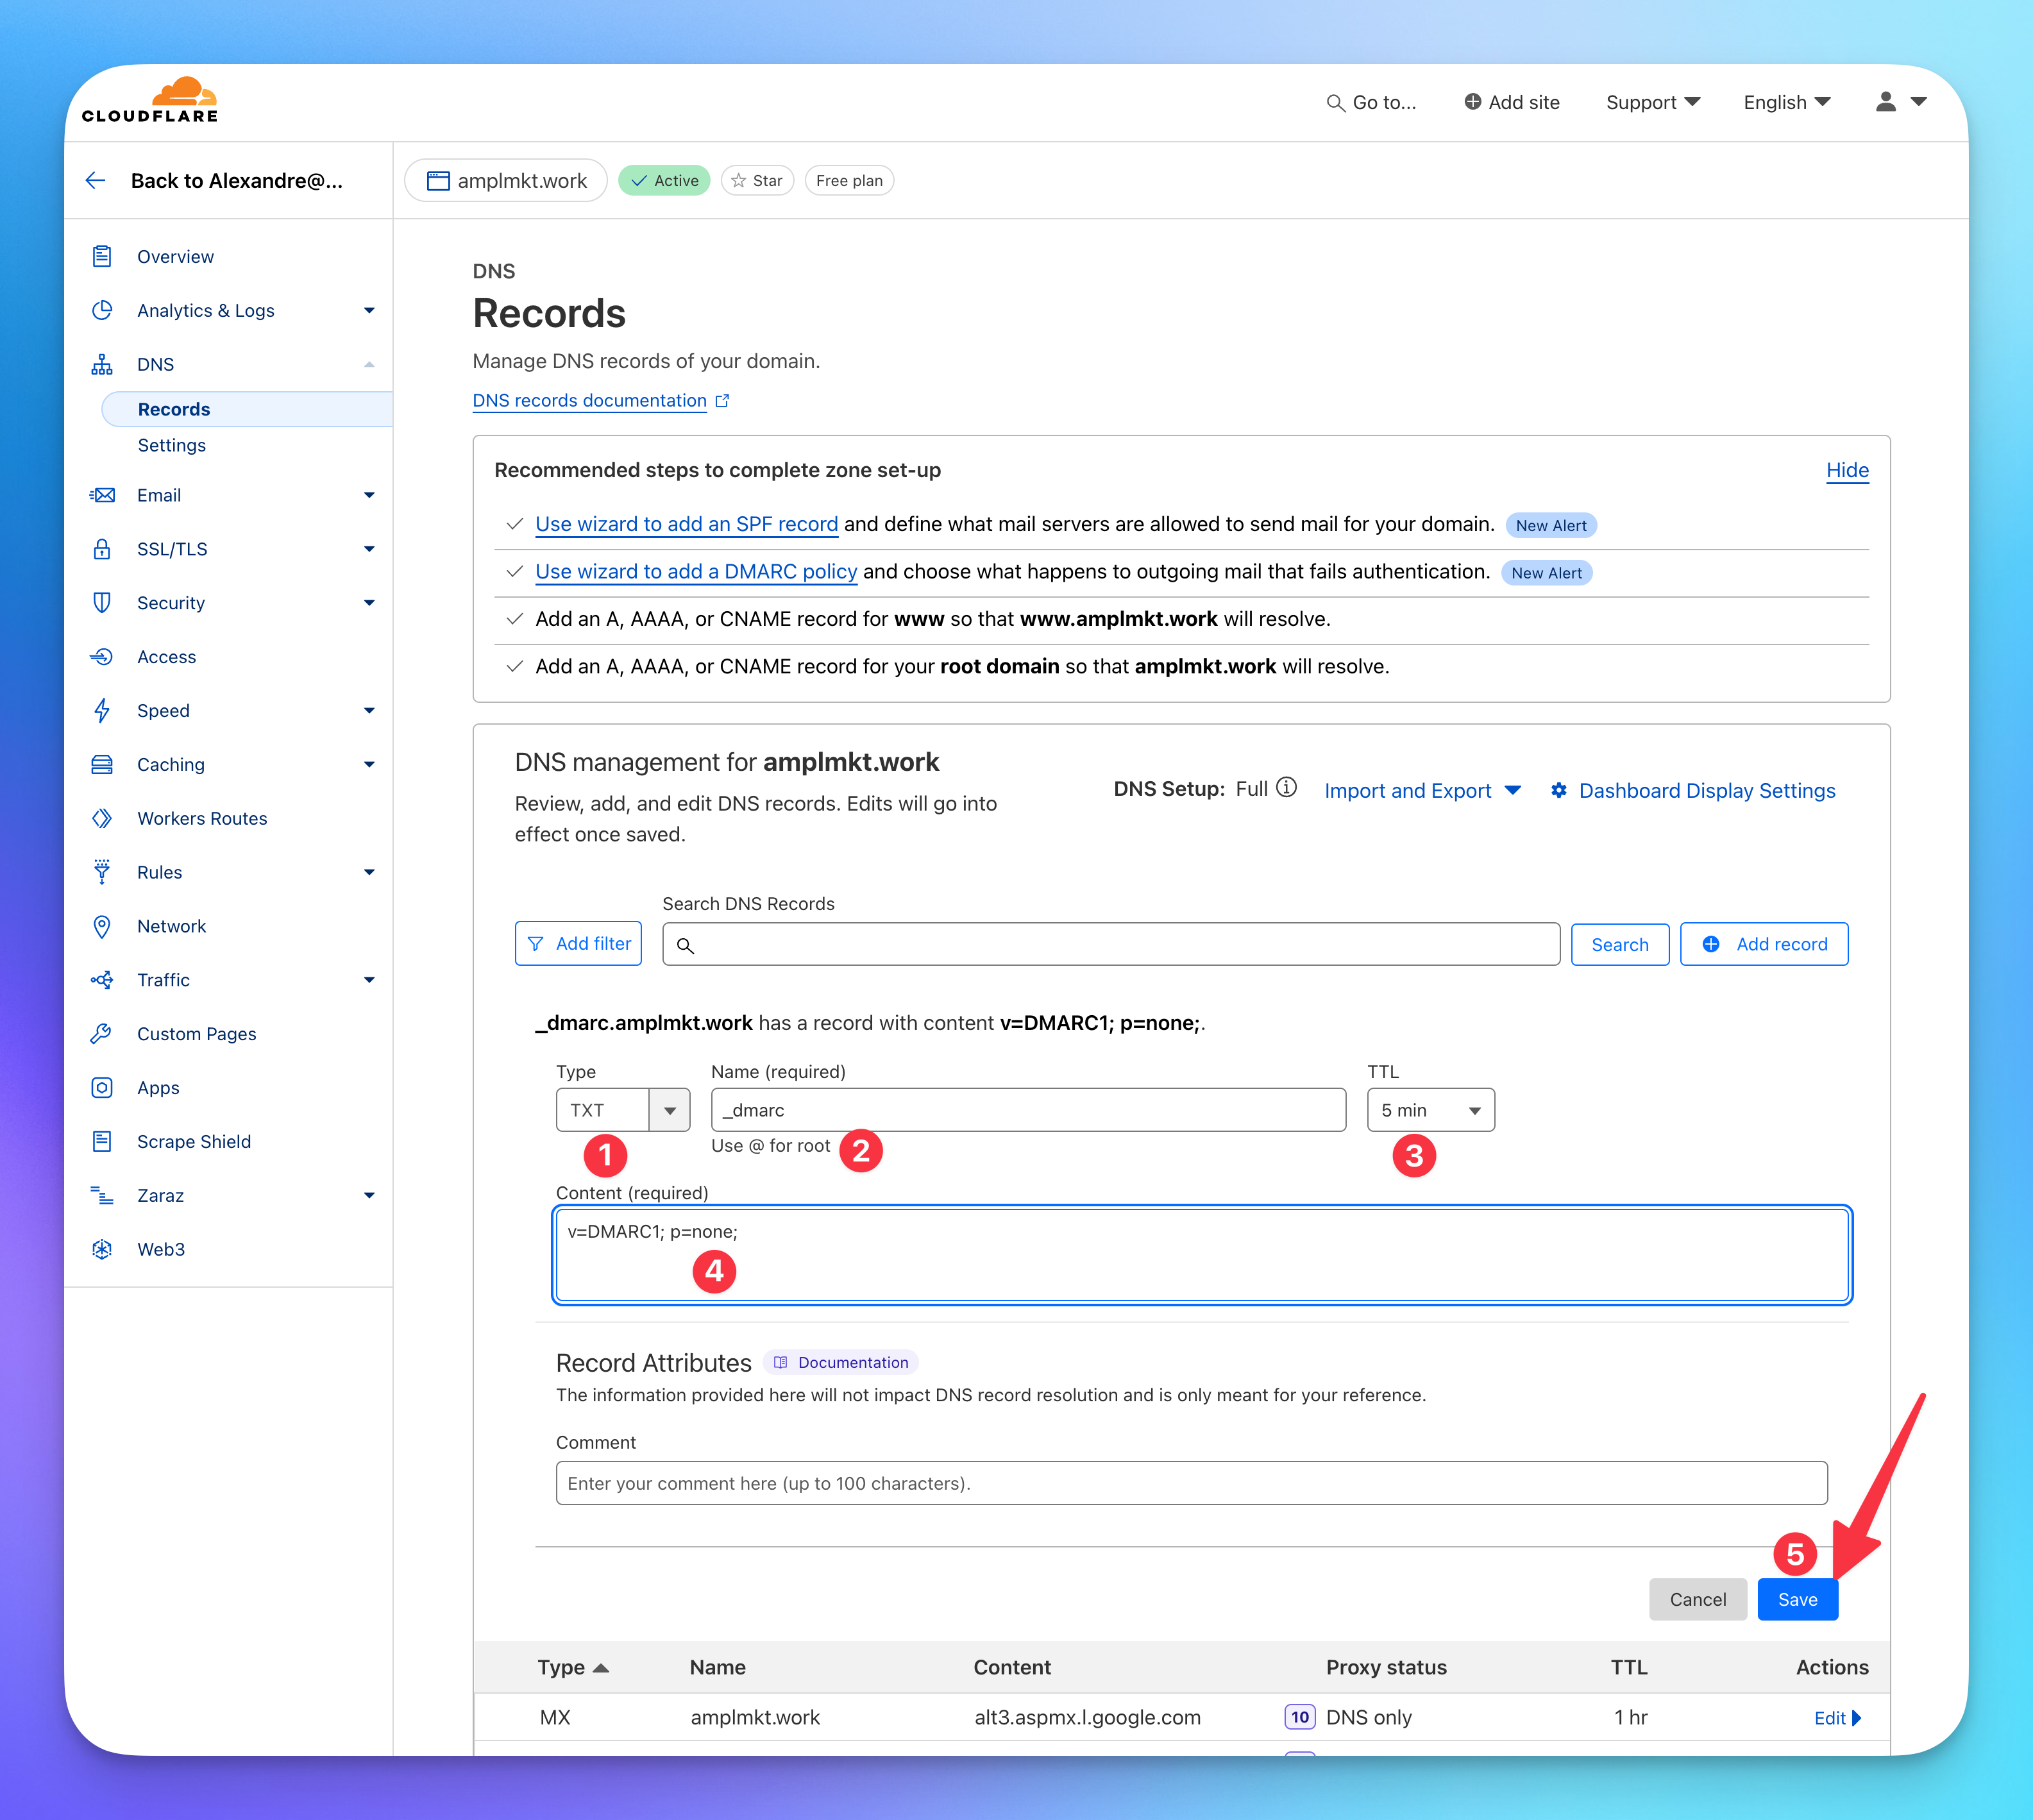
Task: Open the TTL dropdown
Action: click(x=1430, y=1110)
